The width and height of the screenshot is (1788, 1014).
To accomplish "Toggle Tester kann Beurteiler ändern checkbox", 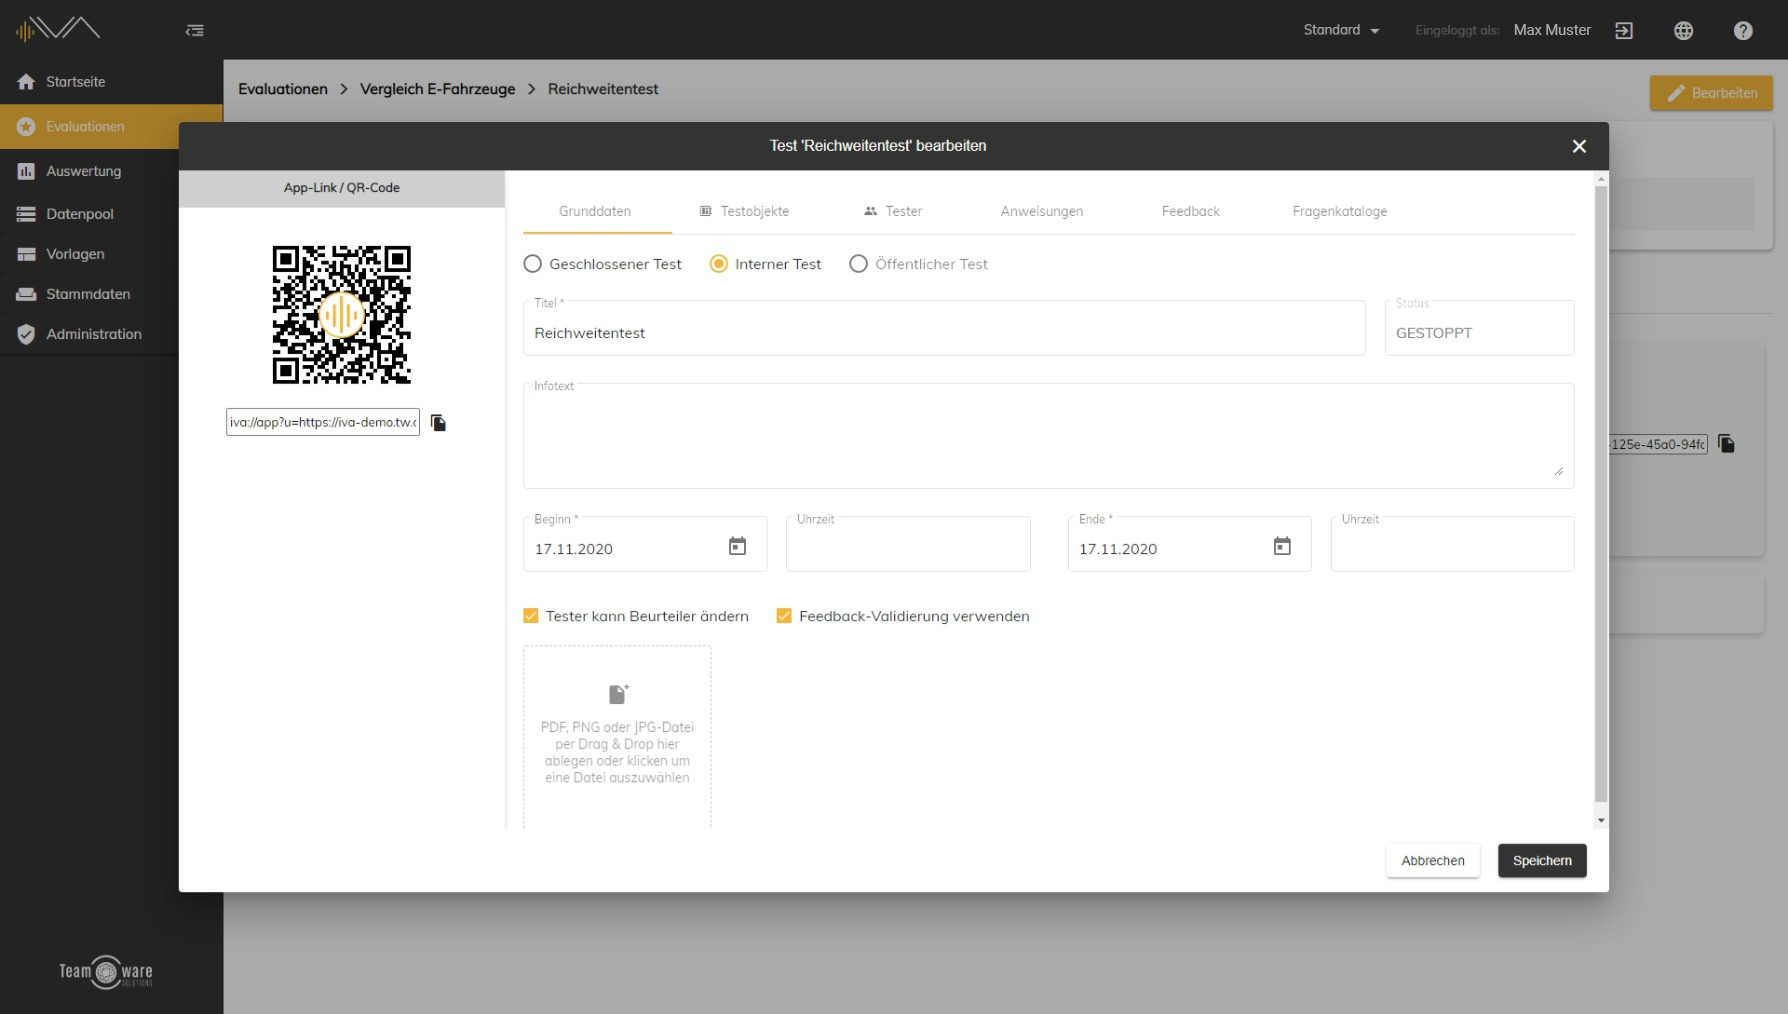I will [531, 616].
